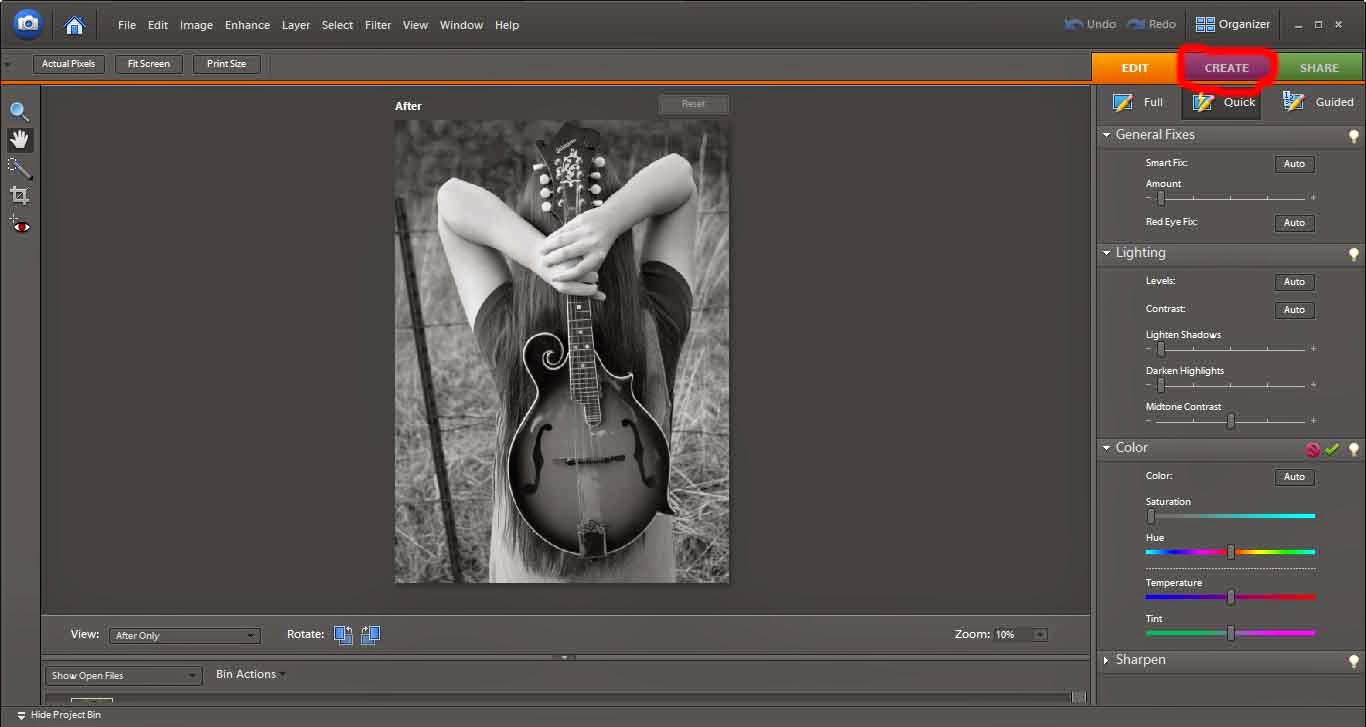Select the Zoom magnifier tool

pyautogui.click(x=19, y=111)
